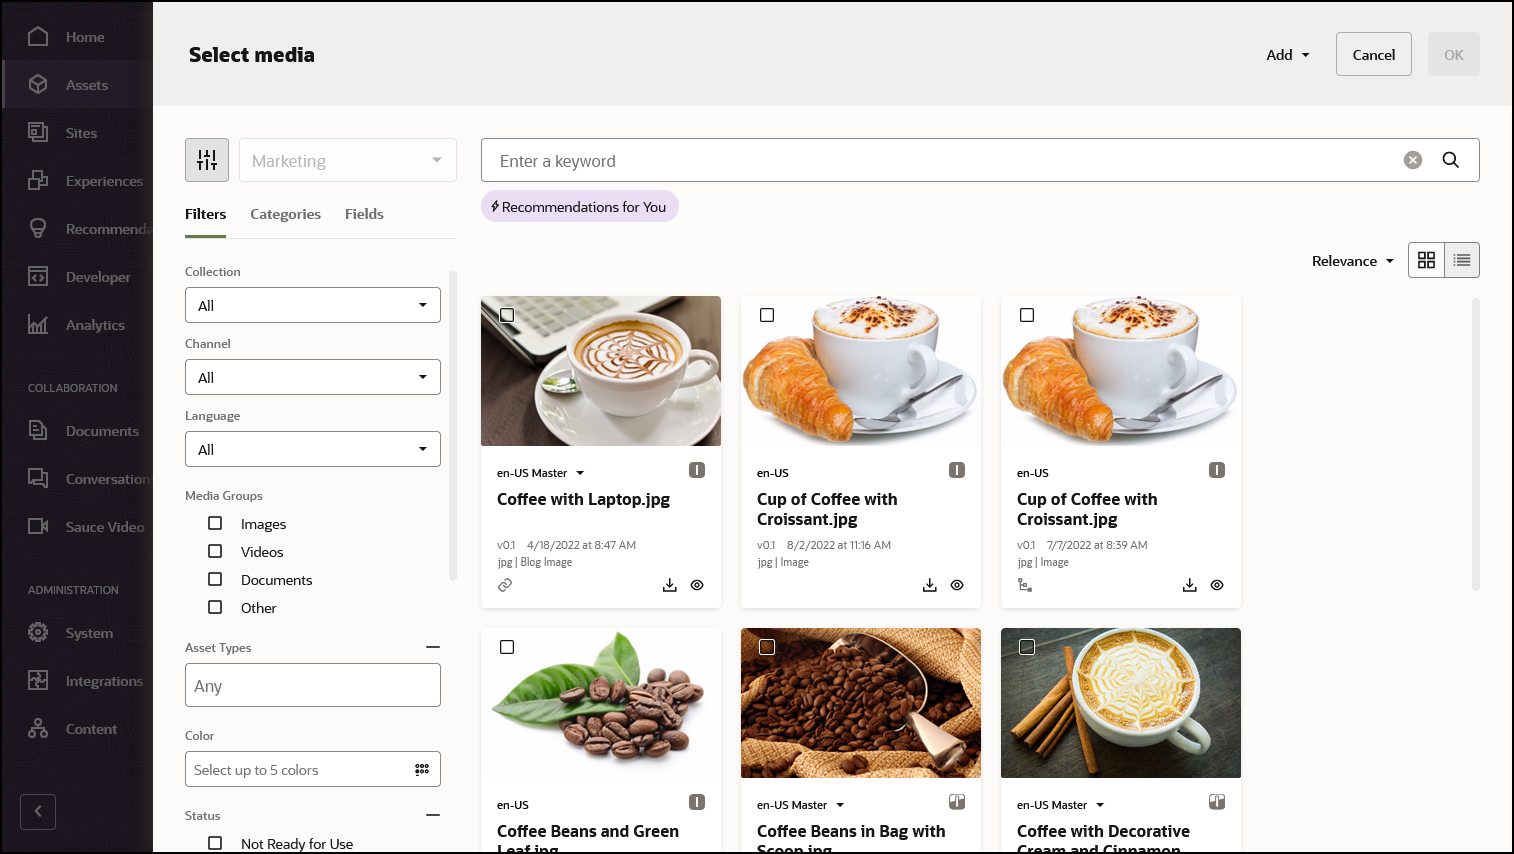
Task: Switch to the Fields tab
Action: click(364, 214)
